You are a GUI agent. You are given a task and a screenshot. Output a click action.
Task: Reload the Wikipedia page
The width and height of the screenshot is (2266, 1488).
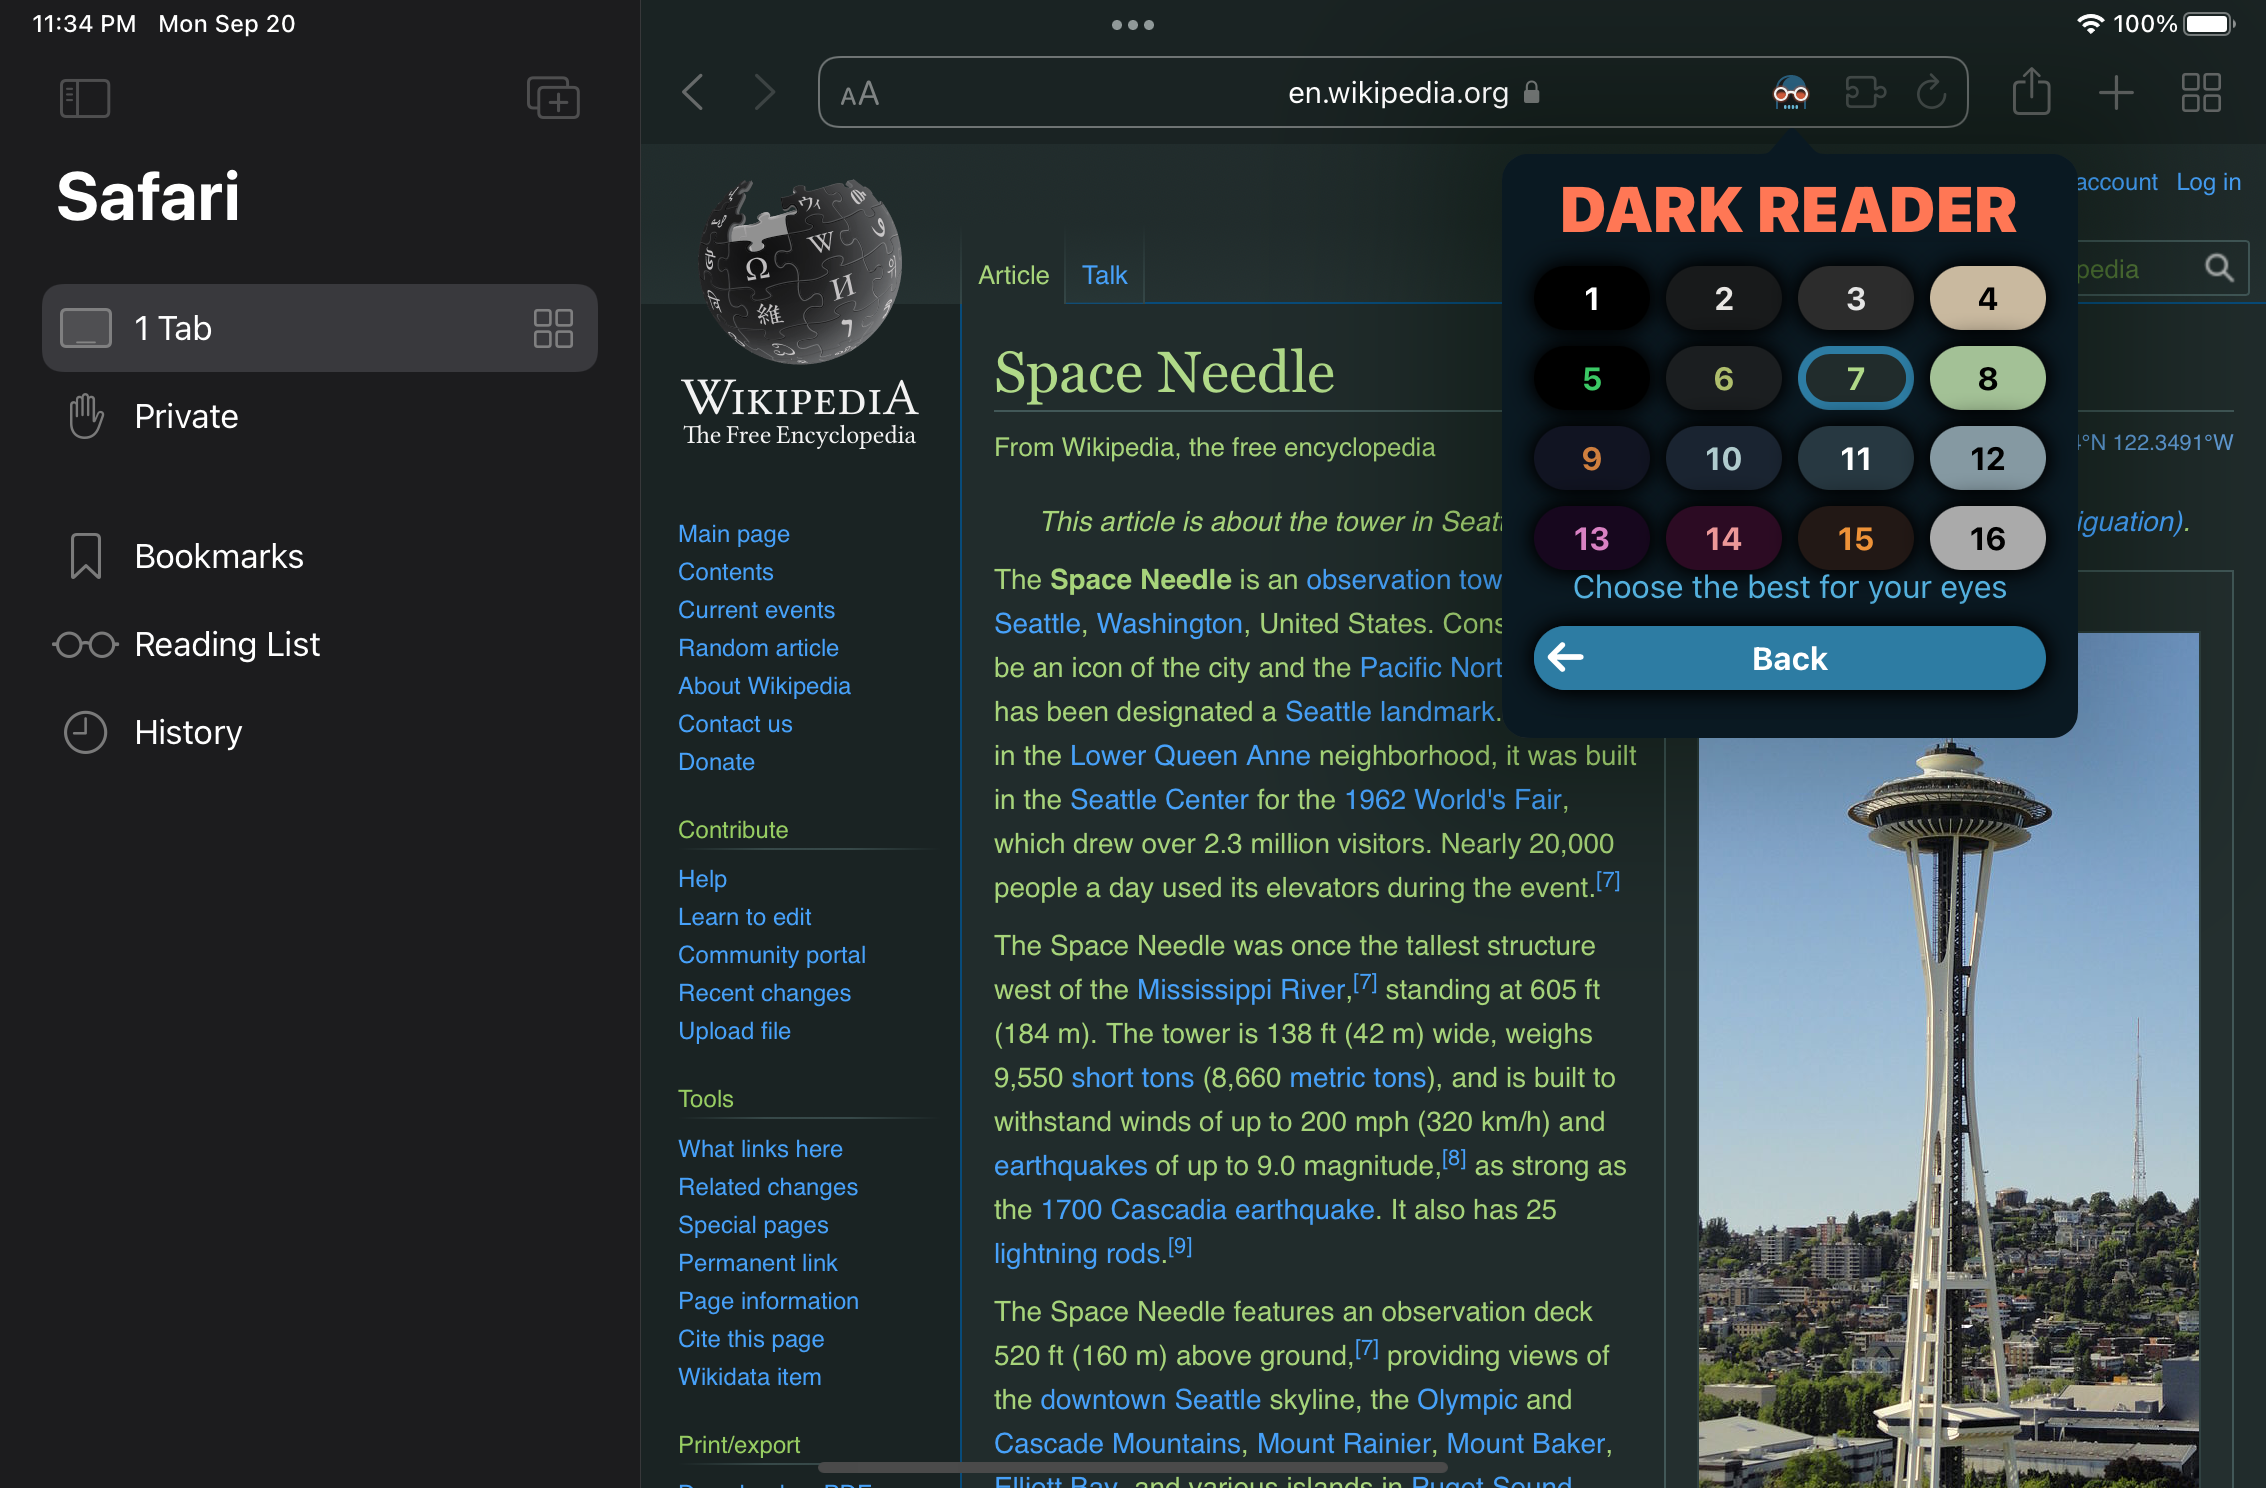1930,92
